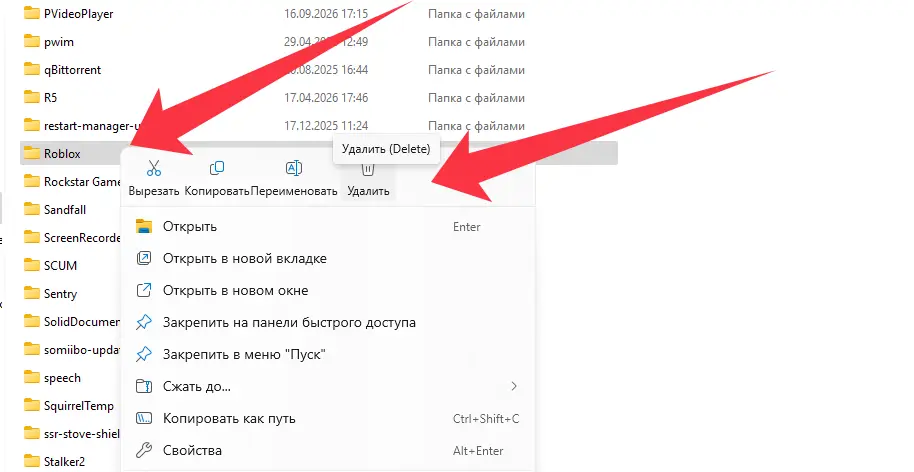This screenshot has width=914, height=472.
Task: Click the pwim folder icon
Action: tap(31, 41)
